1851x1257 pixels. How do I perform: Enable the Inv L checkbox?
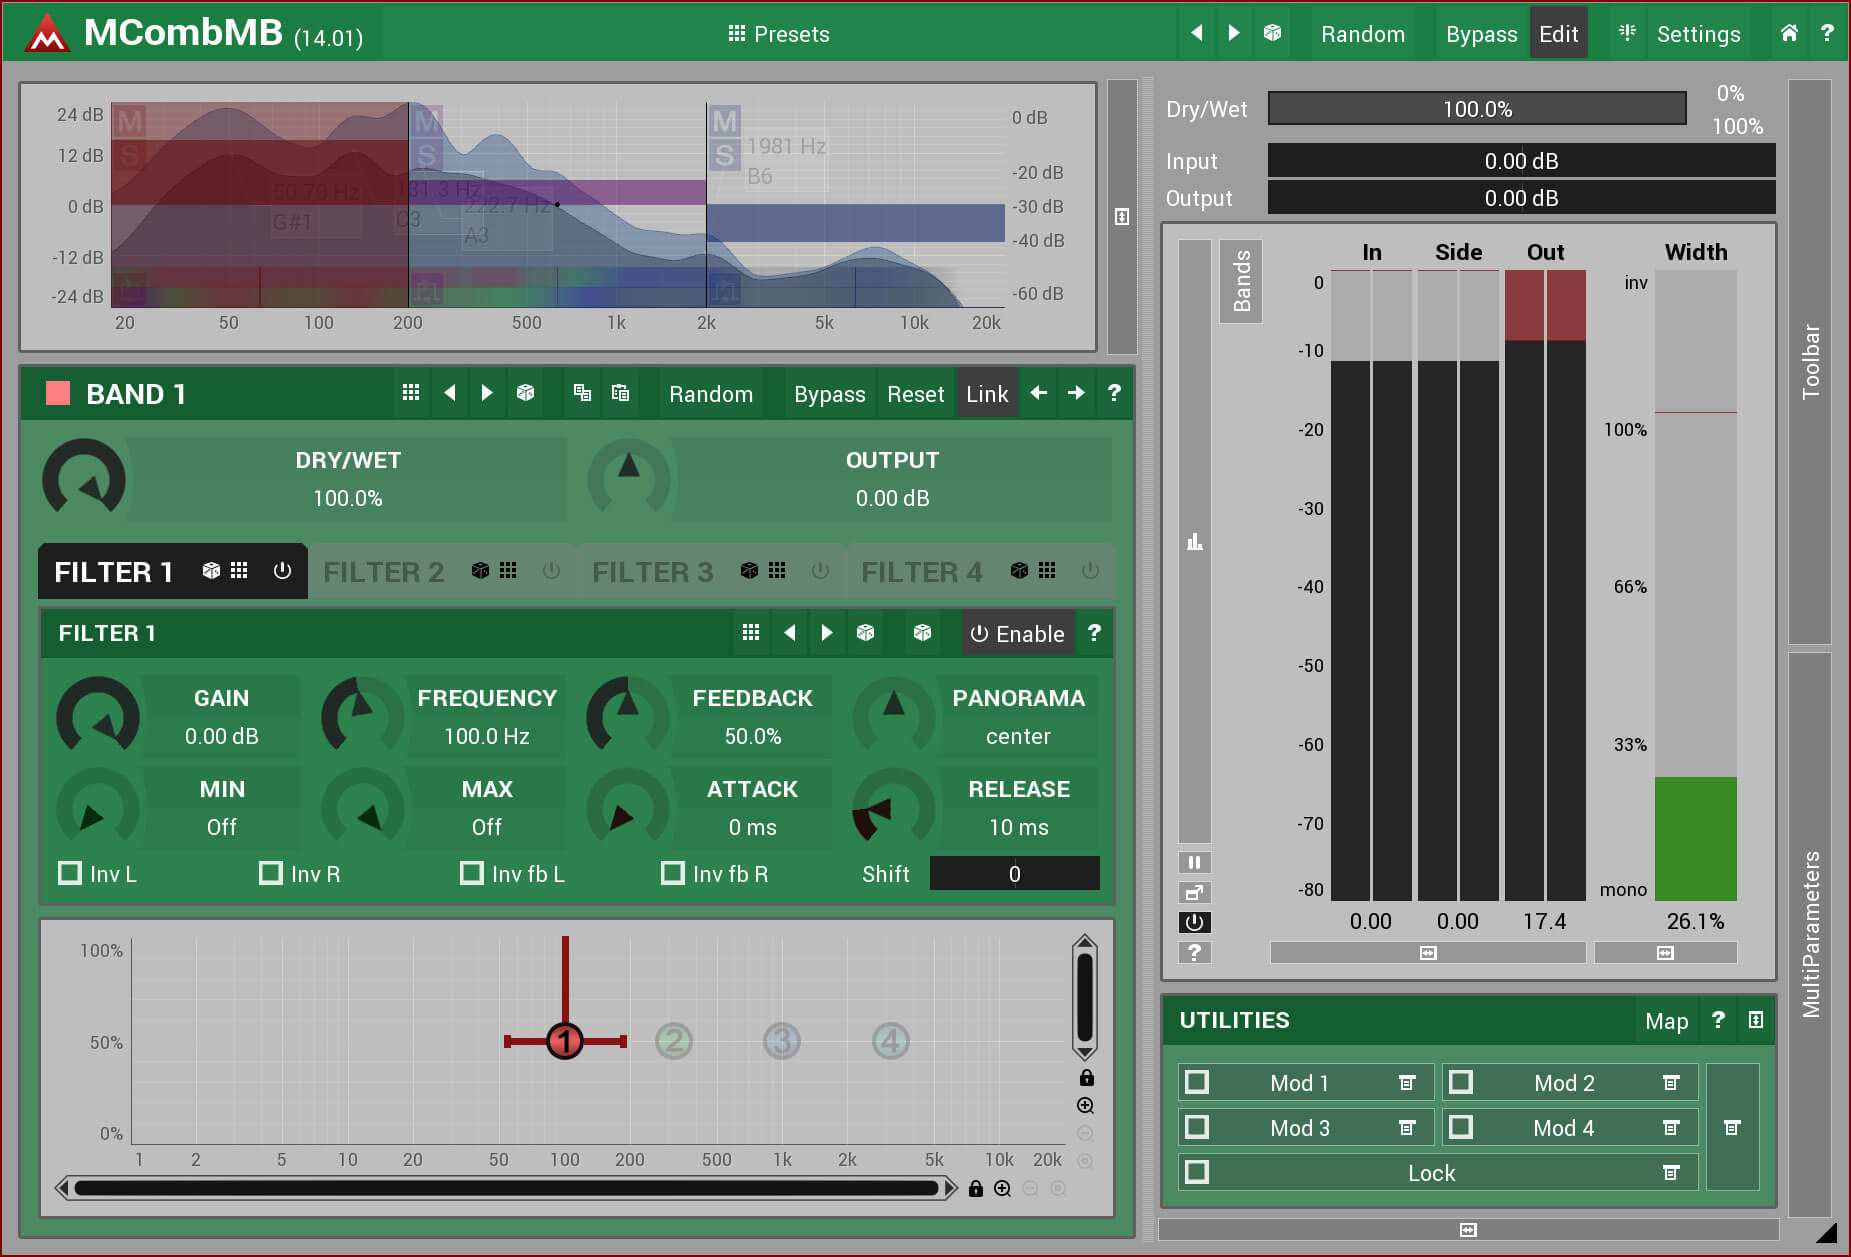70,873
